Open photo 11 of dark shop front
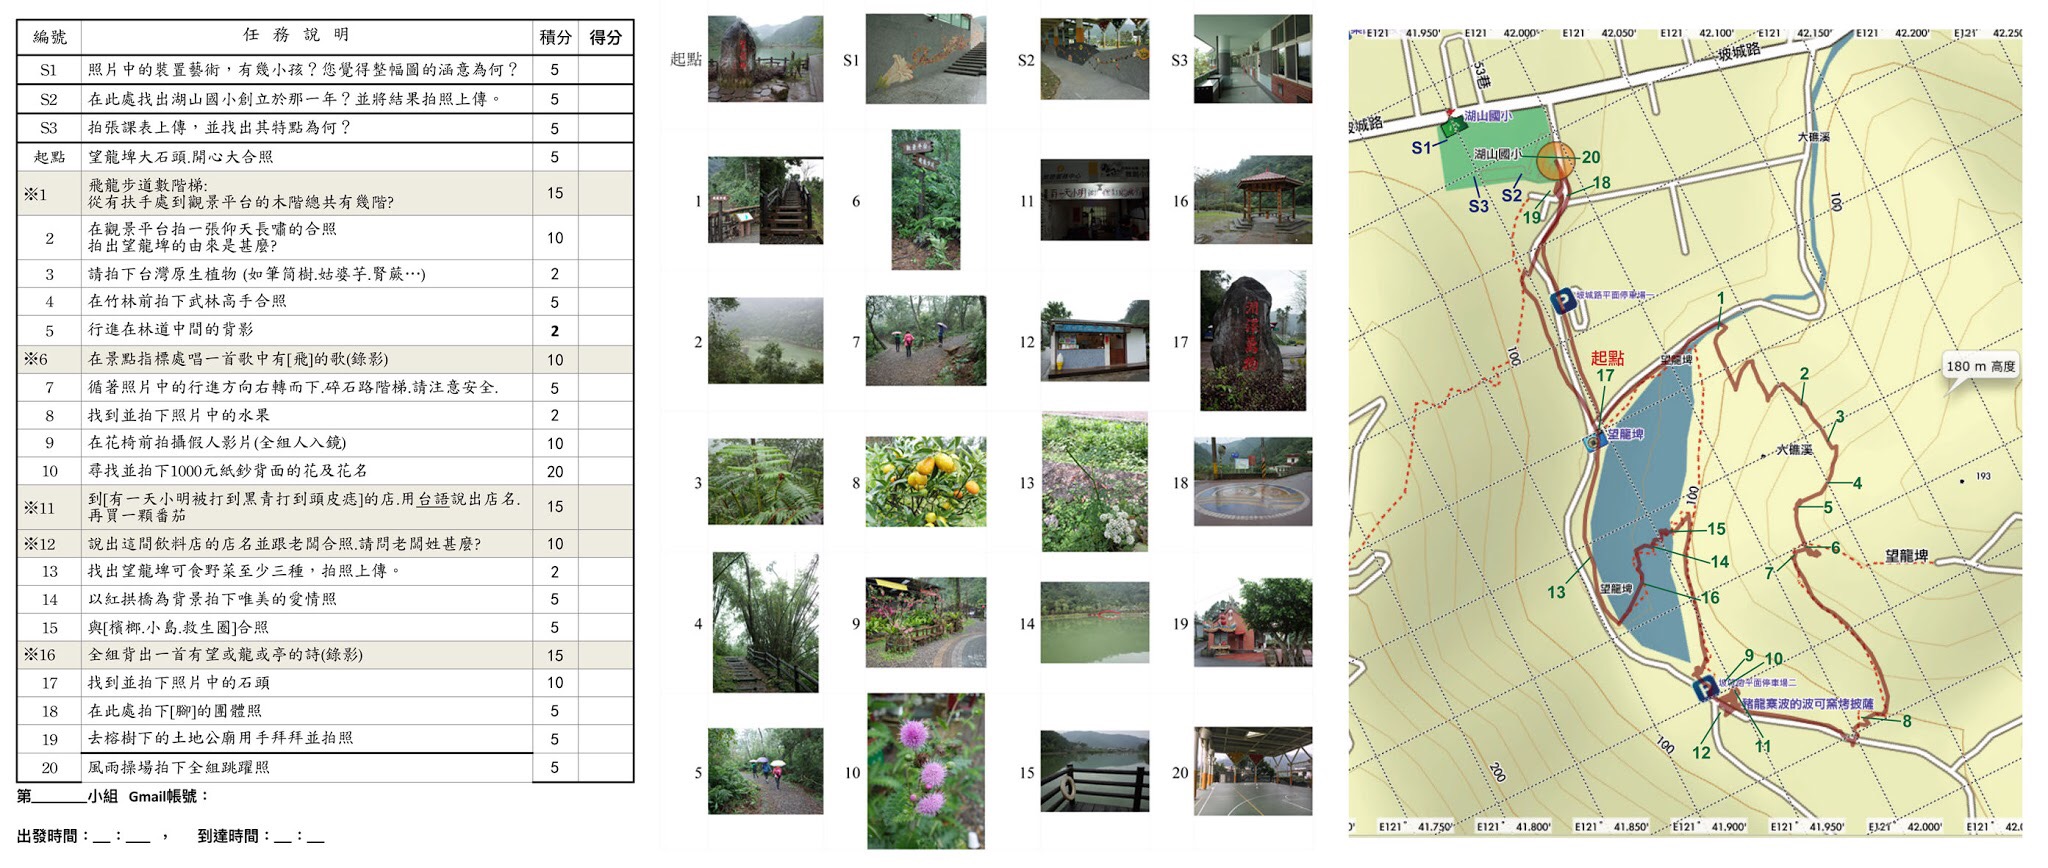This screenshot has height=868, width=2048. [x=1094, y=199]
